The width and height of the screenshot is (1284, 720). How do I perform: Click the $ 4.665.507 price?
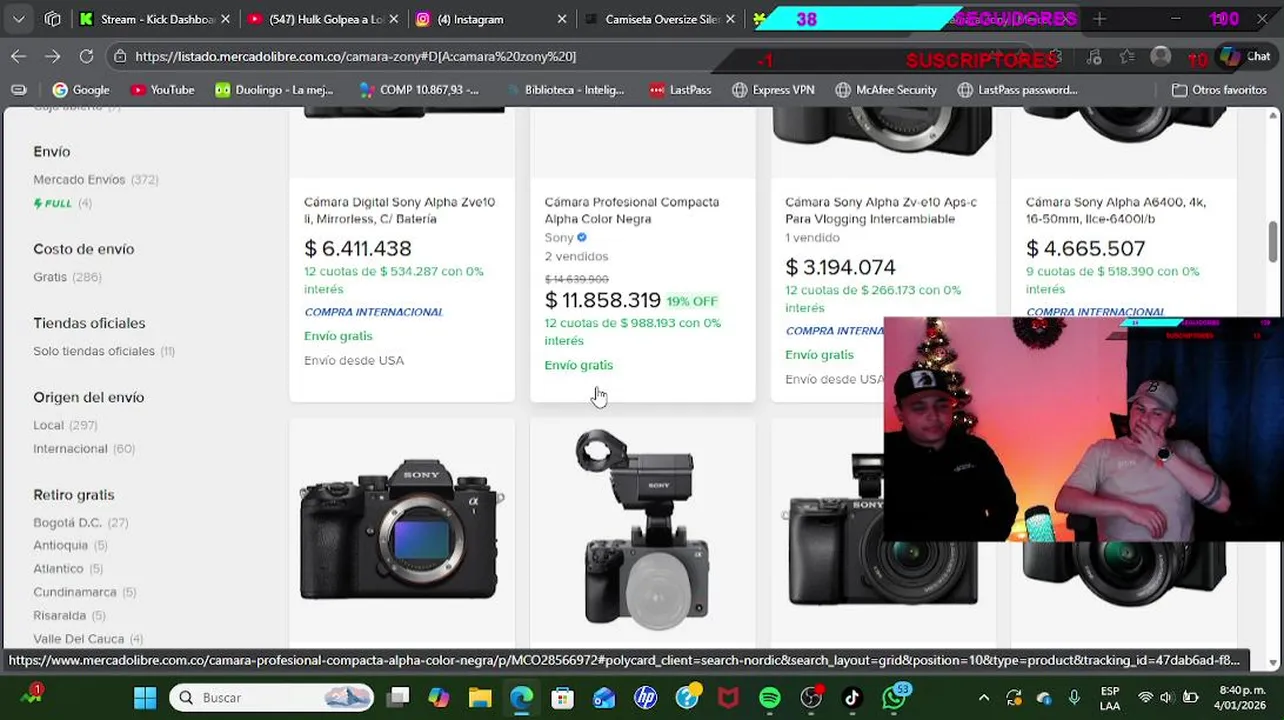pos(1085,248)
